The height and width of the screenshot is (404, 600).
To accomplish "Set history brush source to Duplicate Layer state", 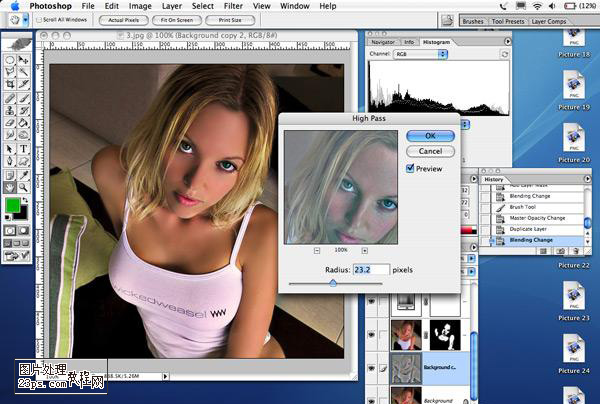I will (485, 229).
